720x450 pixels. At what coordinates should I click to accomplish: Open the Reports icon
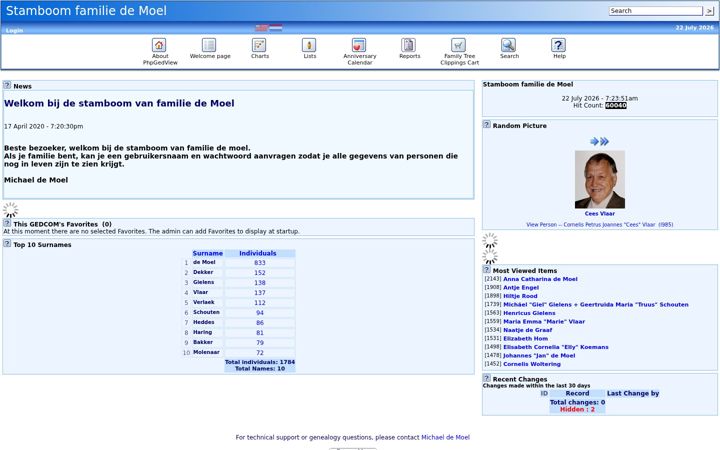(x=409, y=45)
